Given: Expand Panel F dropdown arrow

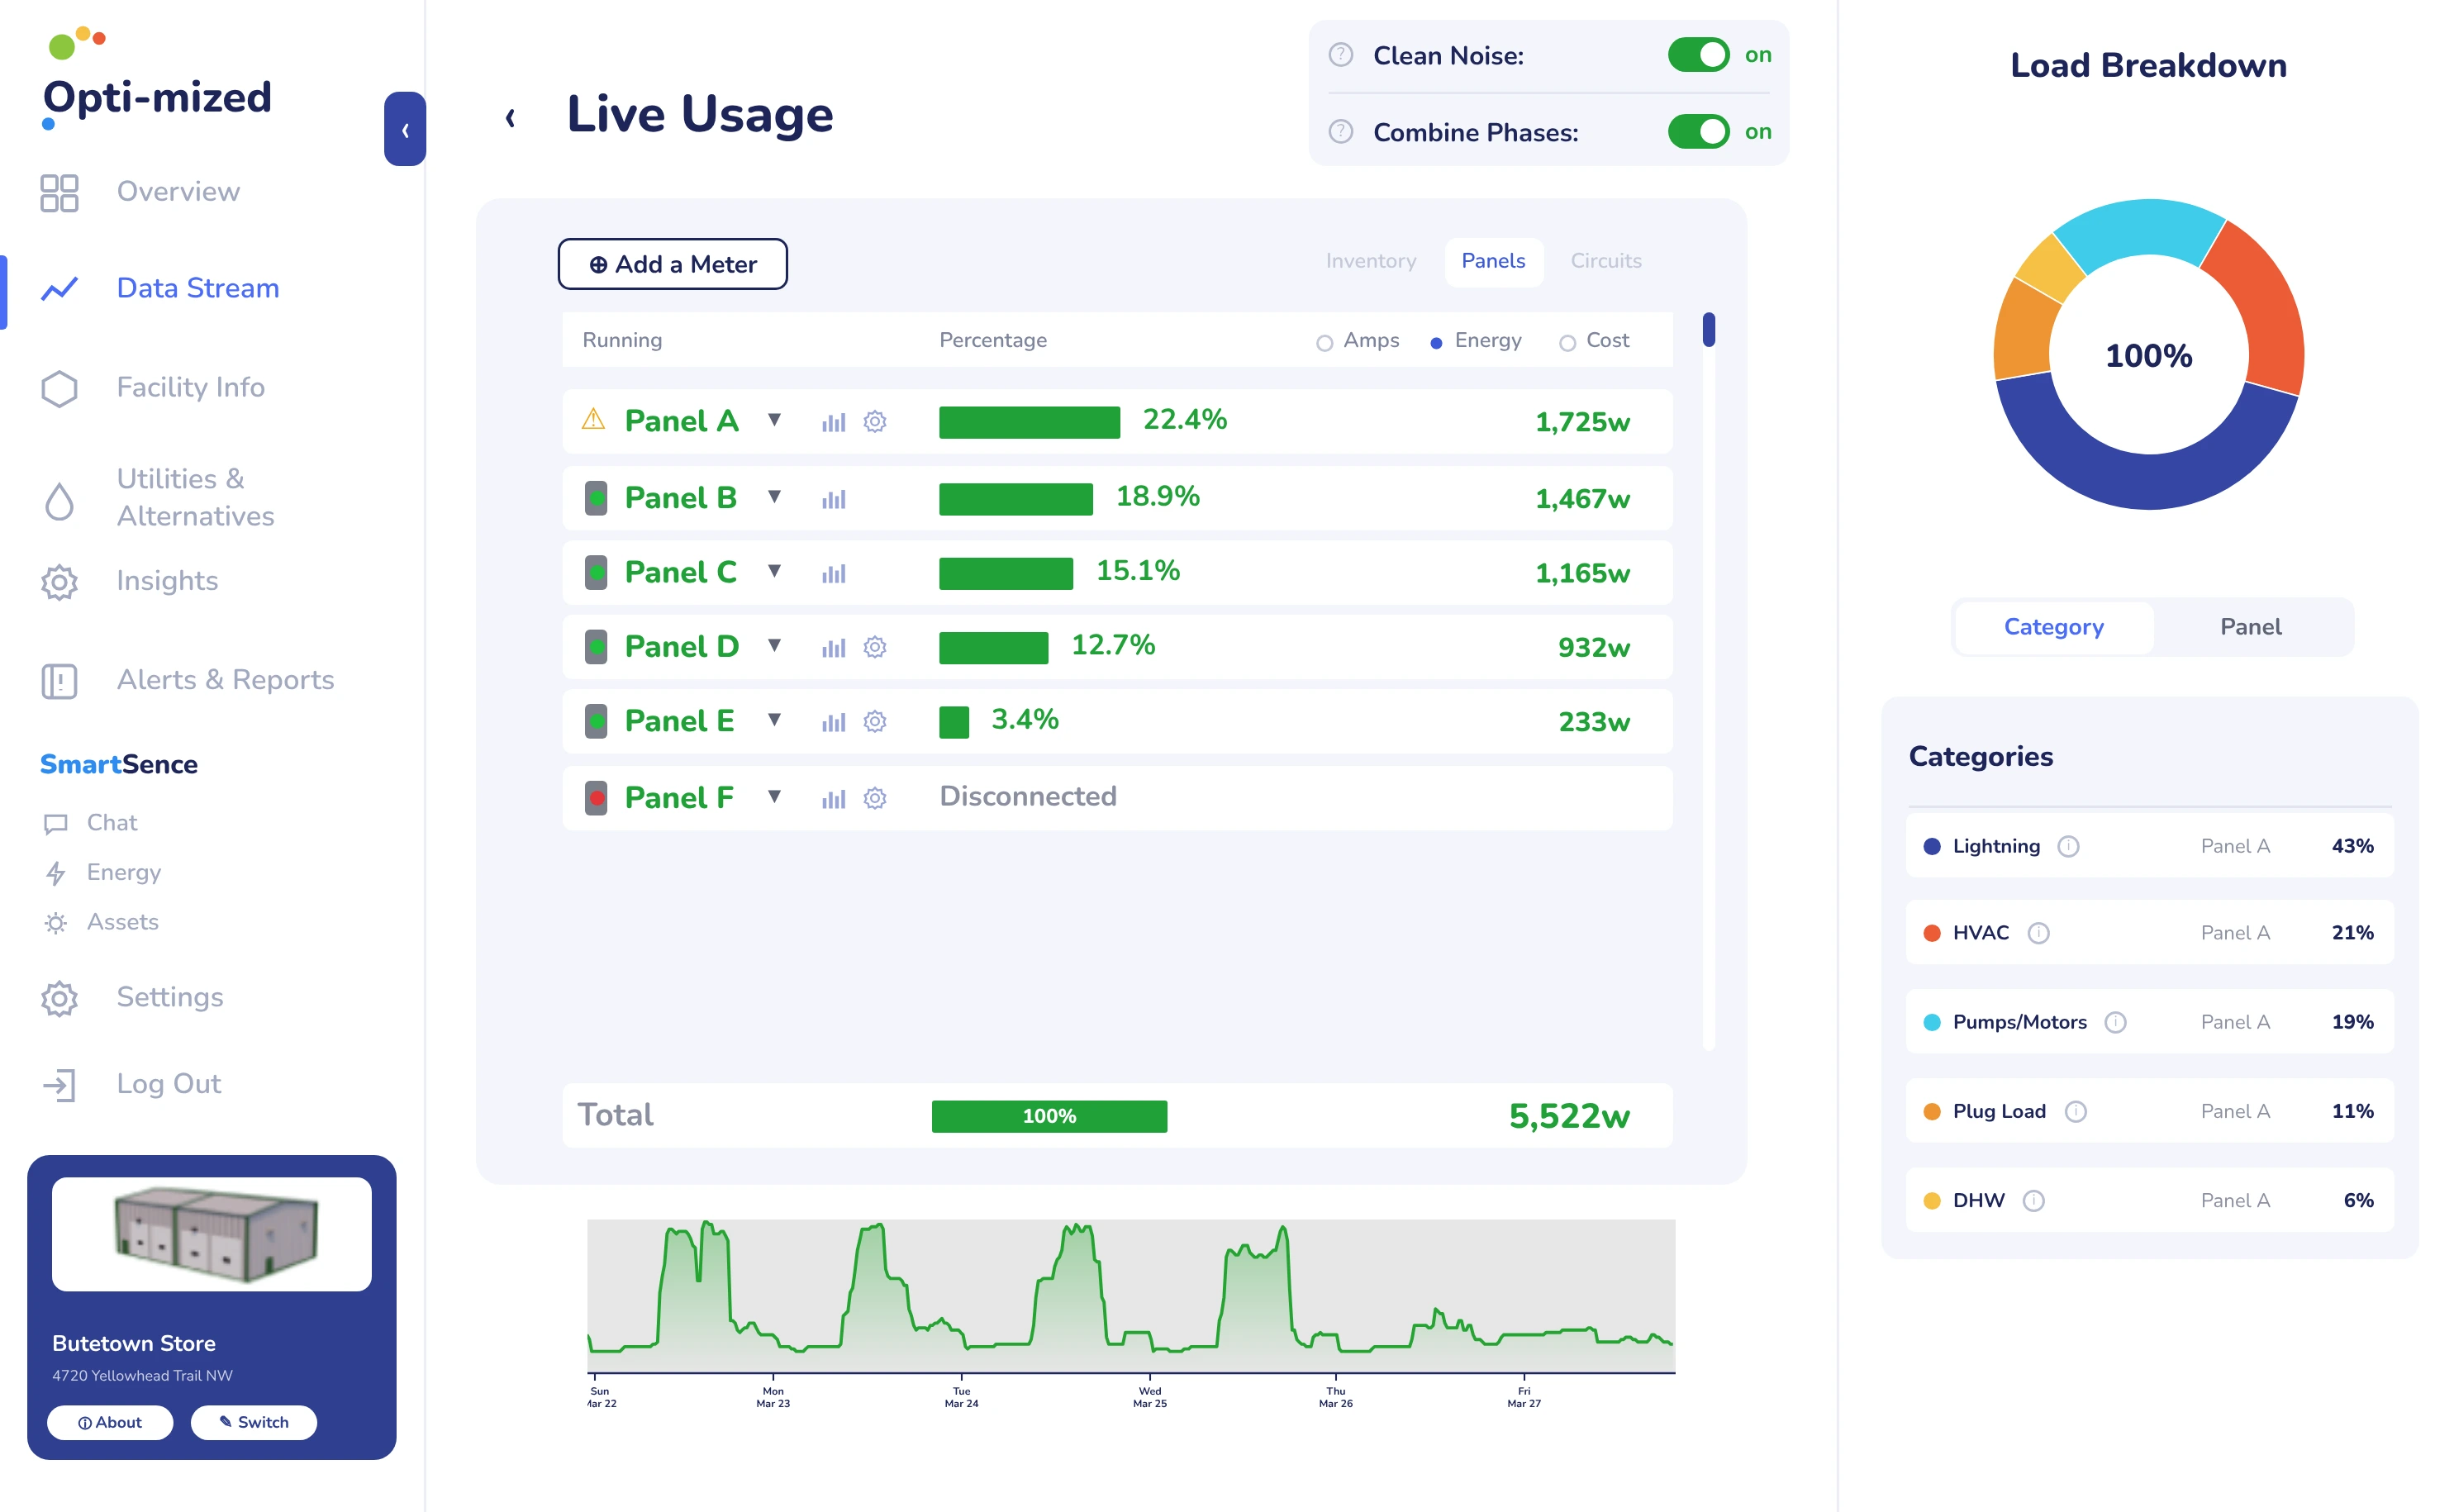Looking at the screenshot, I should (x=774, y=797).
